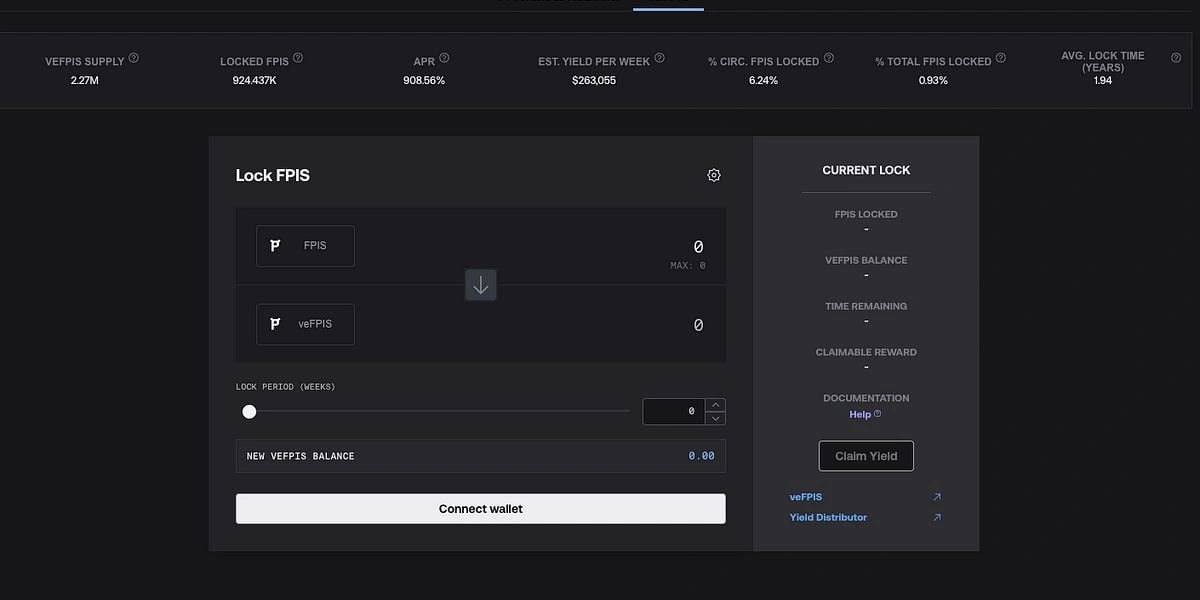Click % CIRC. FPIS LOCKED help icon
Viewport: 1200px width, 600px height.
(829, 58)
